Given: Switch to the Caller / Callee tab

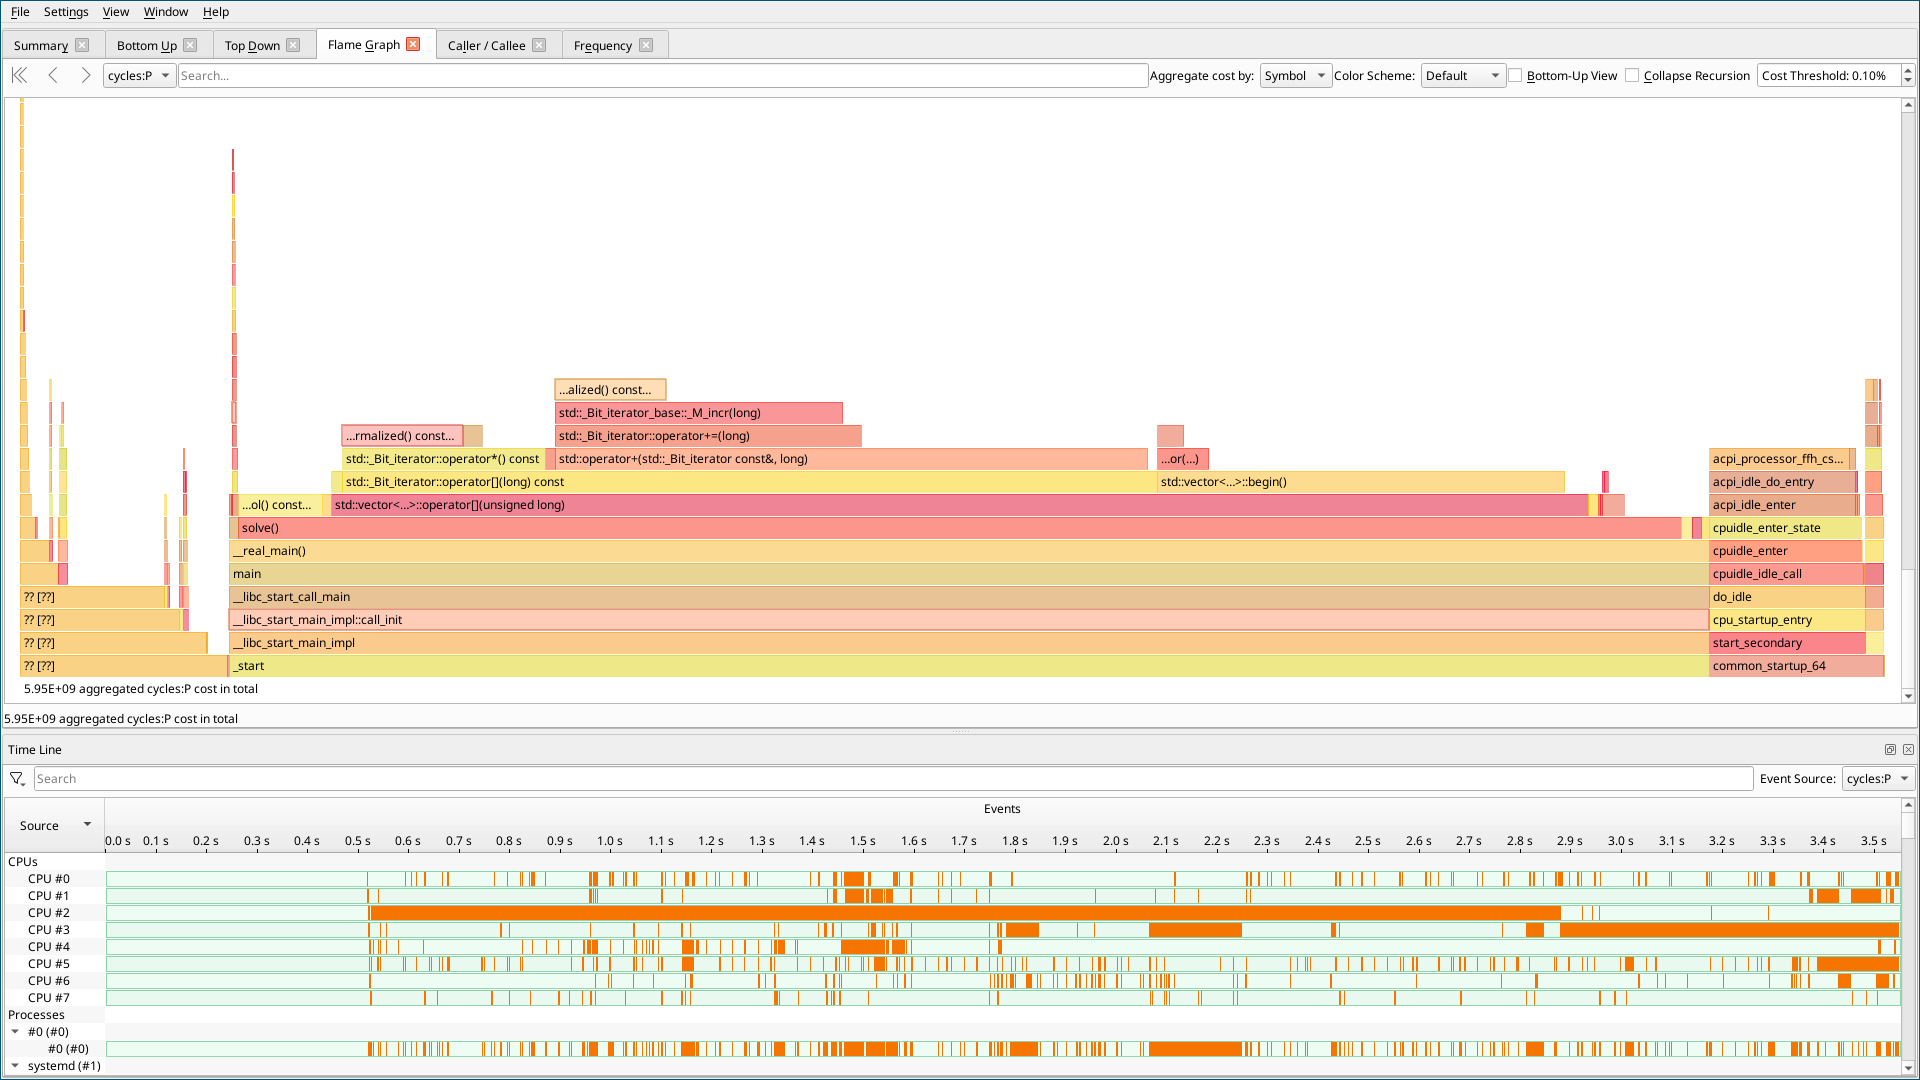Looking at the screenshot, I should [x=486, y=45].
